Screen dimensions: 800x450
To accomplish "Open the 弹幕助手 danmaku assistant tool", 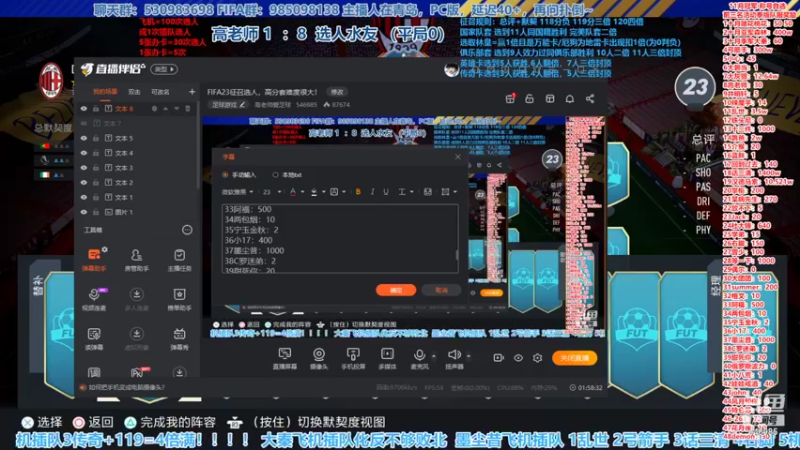I will pyautogui.click(x=94, y=259).
